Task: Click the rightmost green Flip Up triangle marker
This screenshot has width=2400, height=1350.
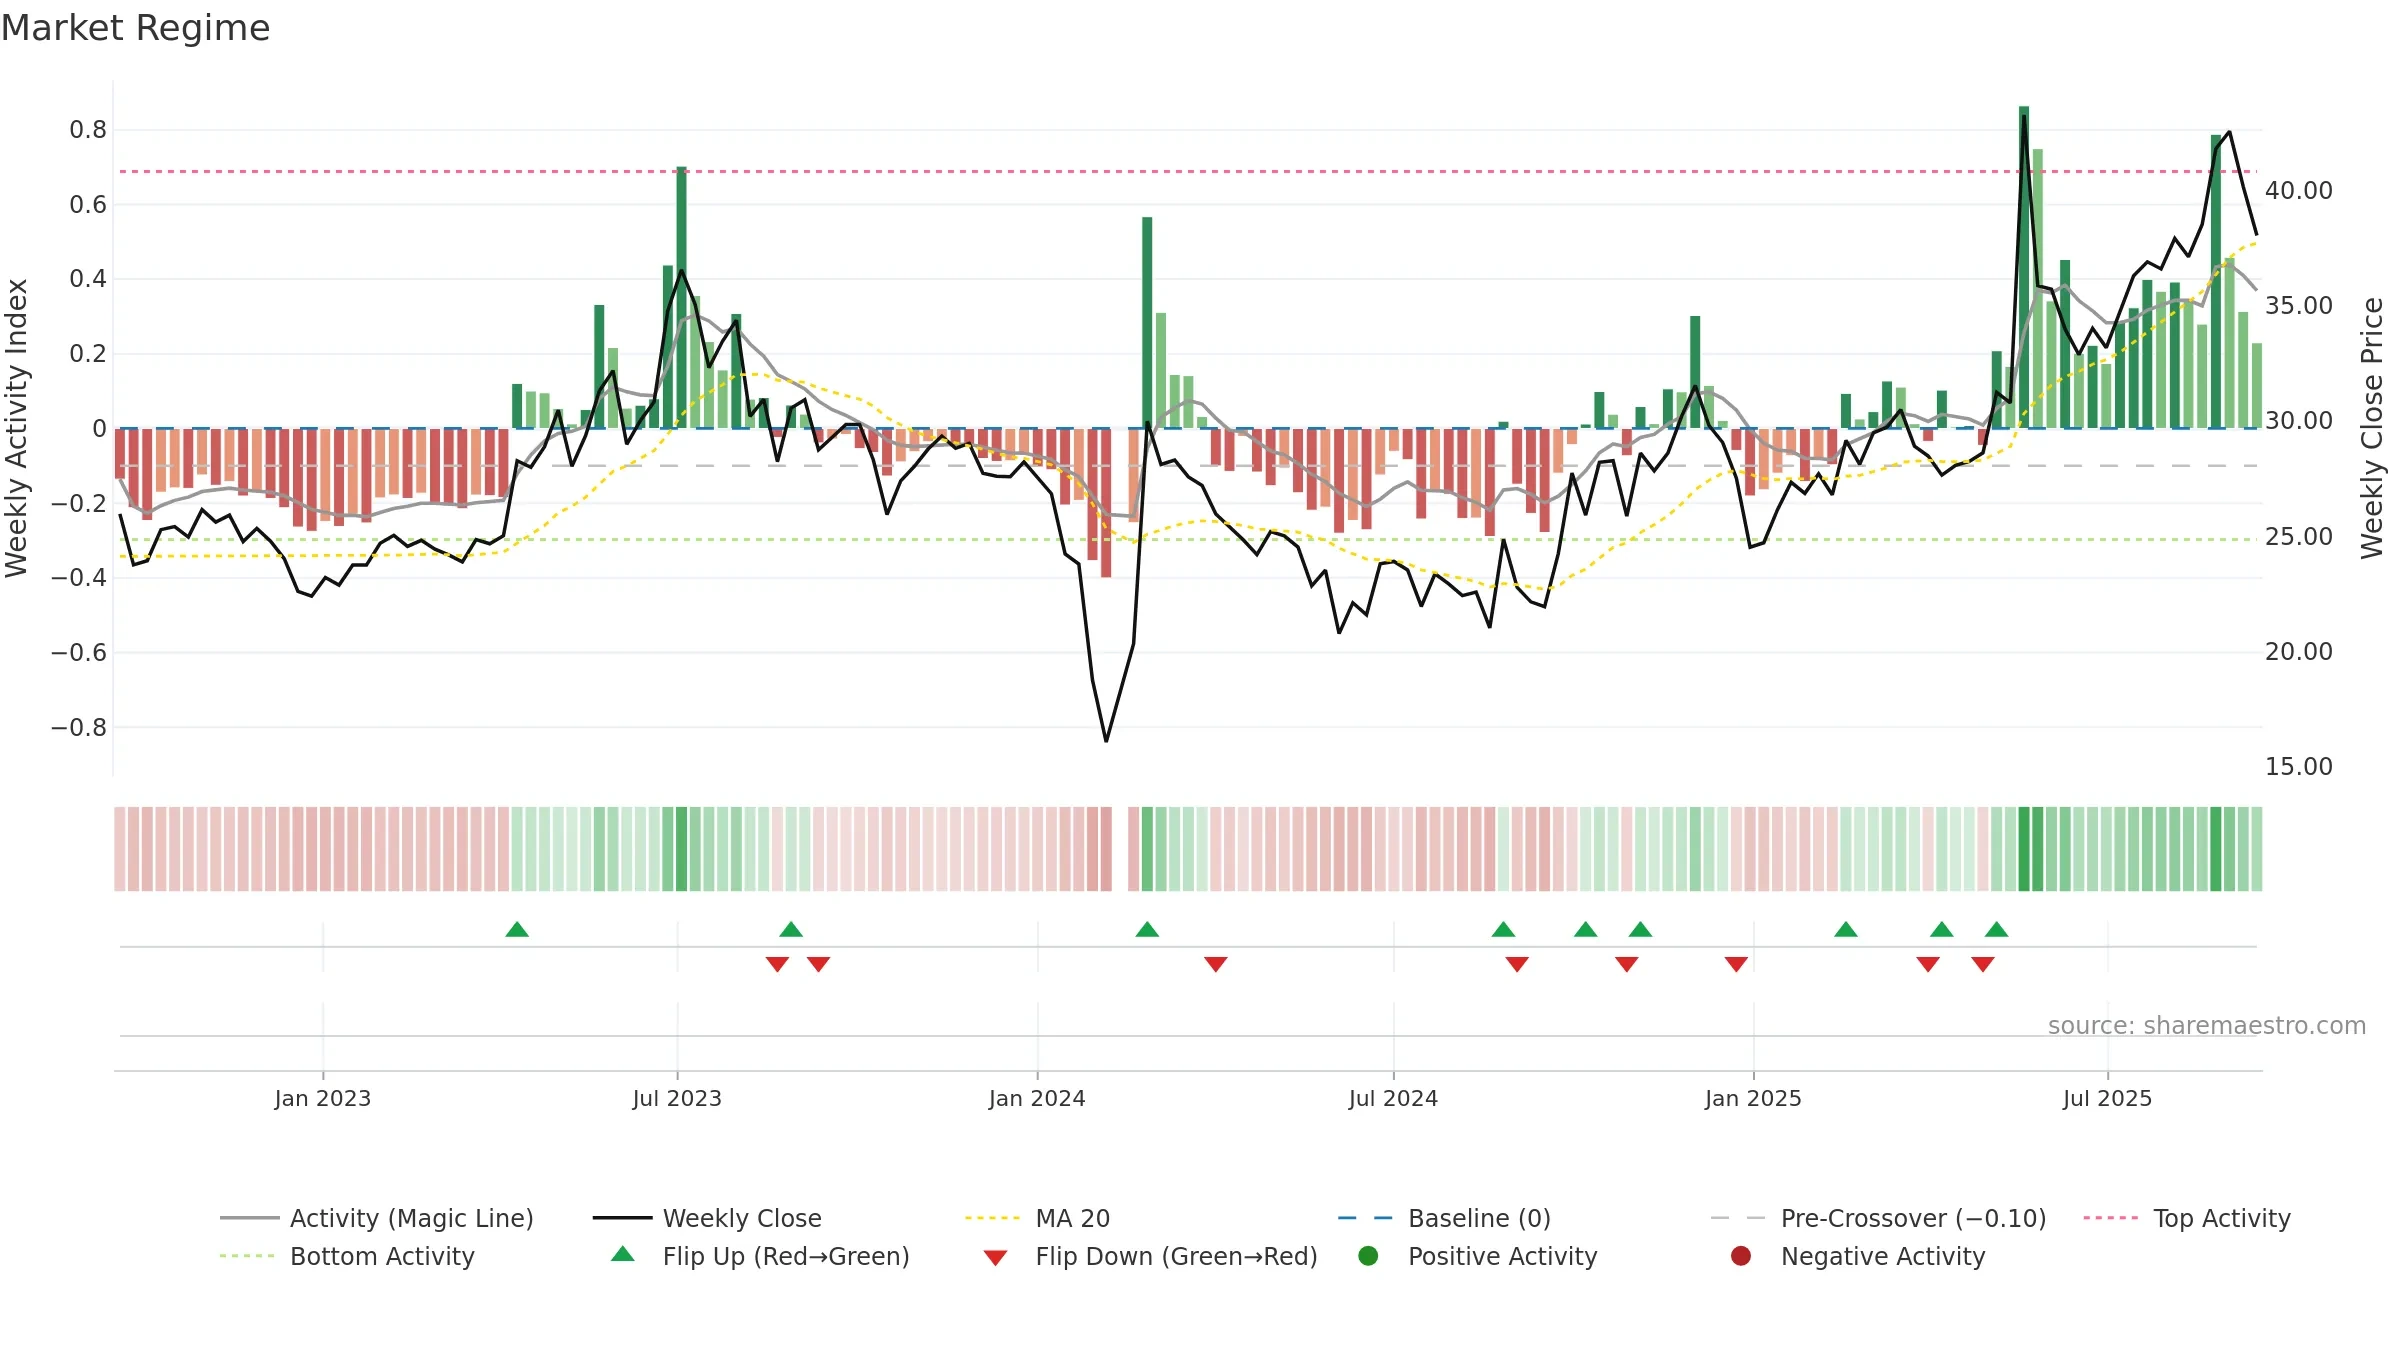Action: 1997,930
